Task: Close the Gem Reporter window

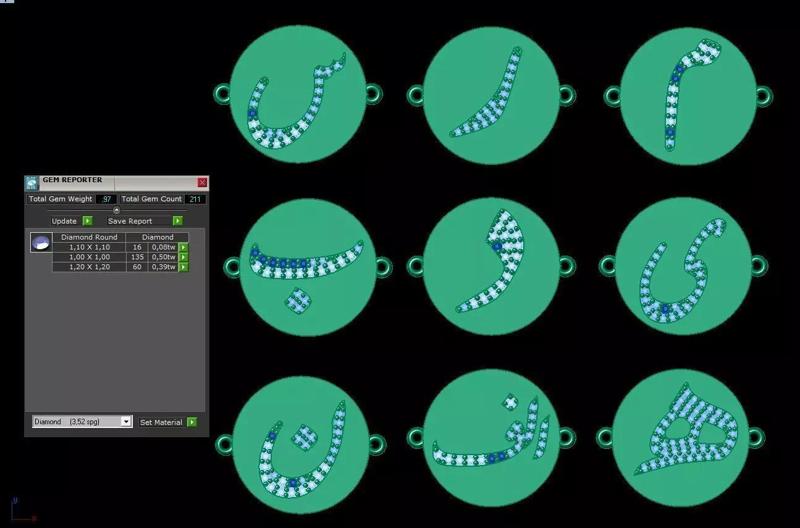Action: pos(203,182)
